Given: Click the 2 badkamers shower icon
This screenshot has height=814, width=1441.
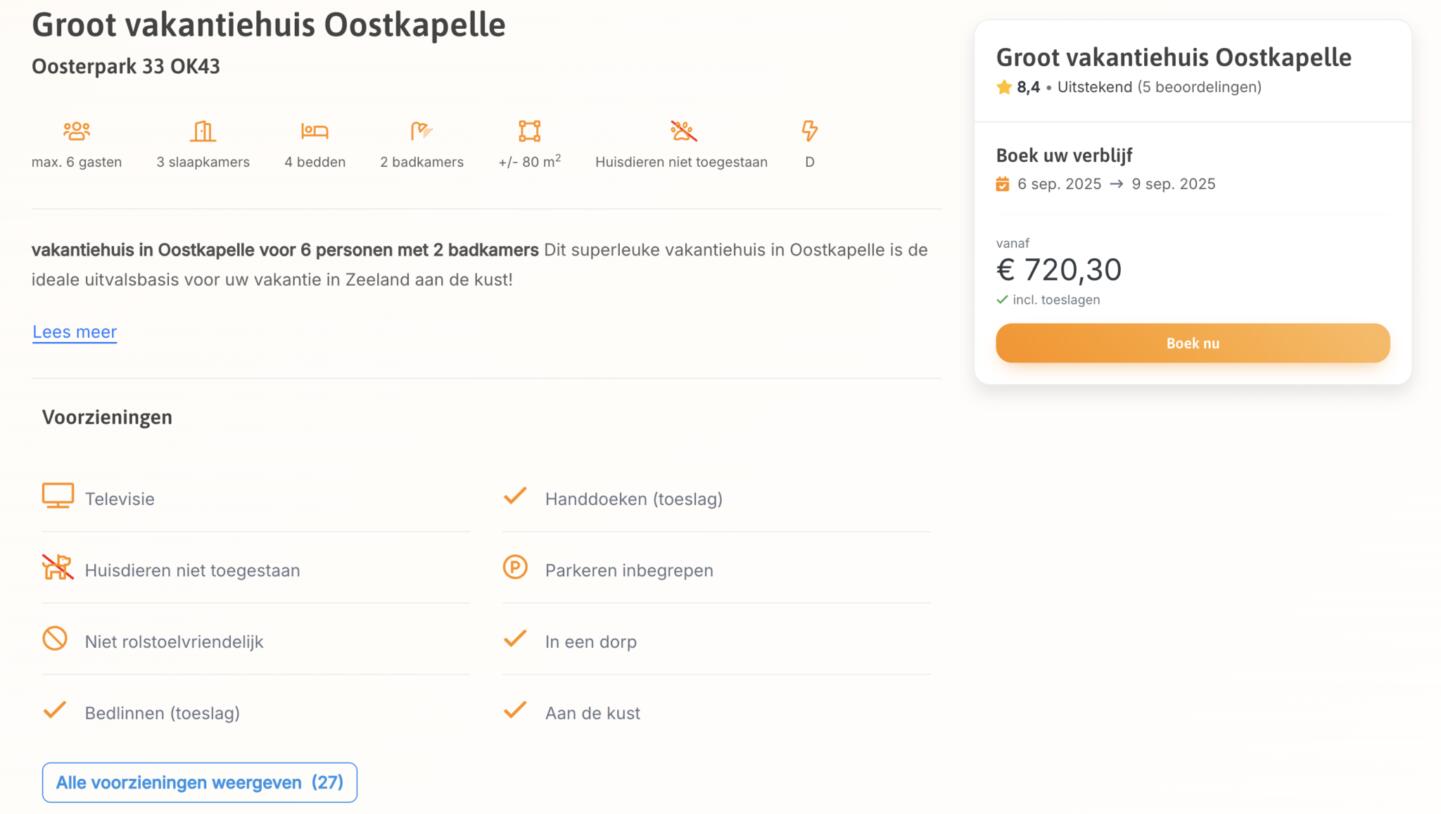Looking at the screenshot, I should [421, 131].
